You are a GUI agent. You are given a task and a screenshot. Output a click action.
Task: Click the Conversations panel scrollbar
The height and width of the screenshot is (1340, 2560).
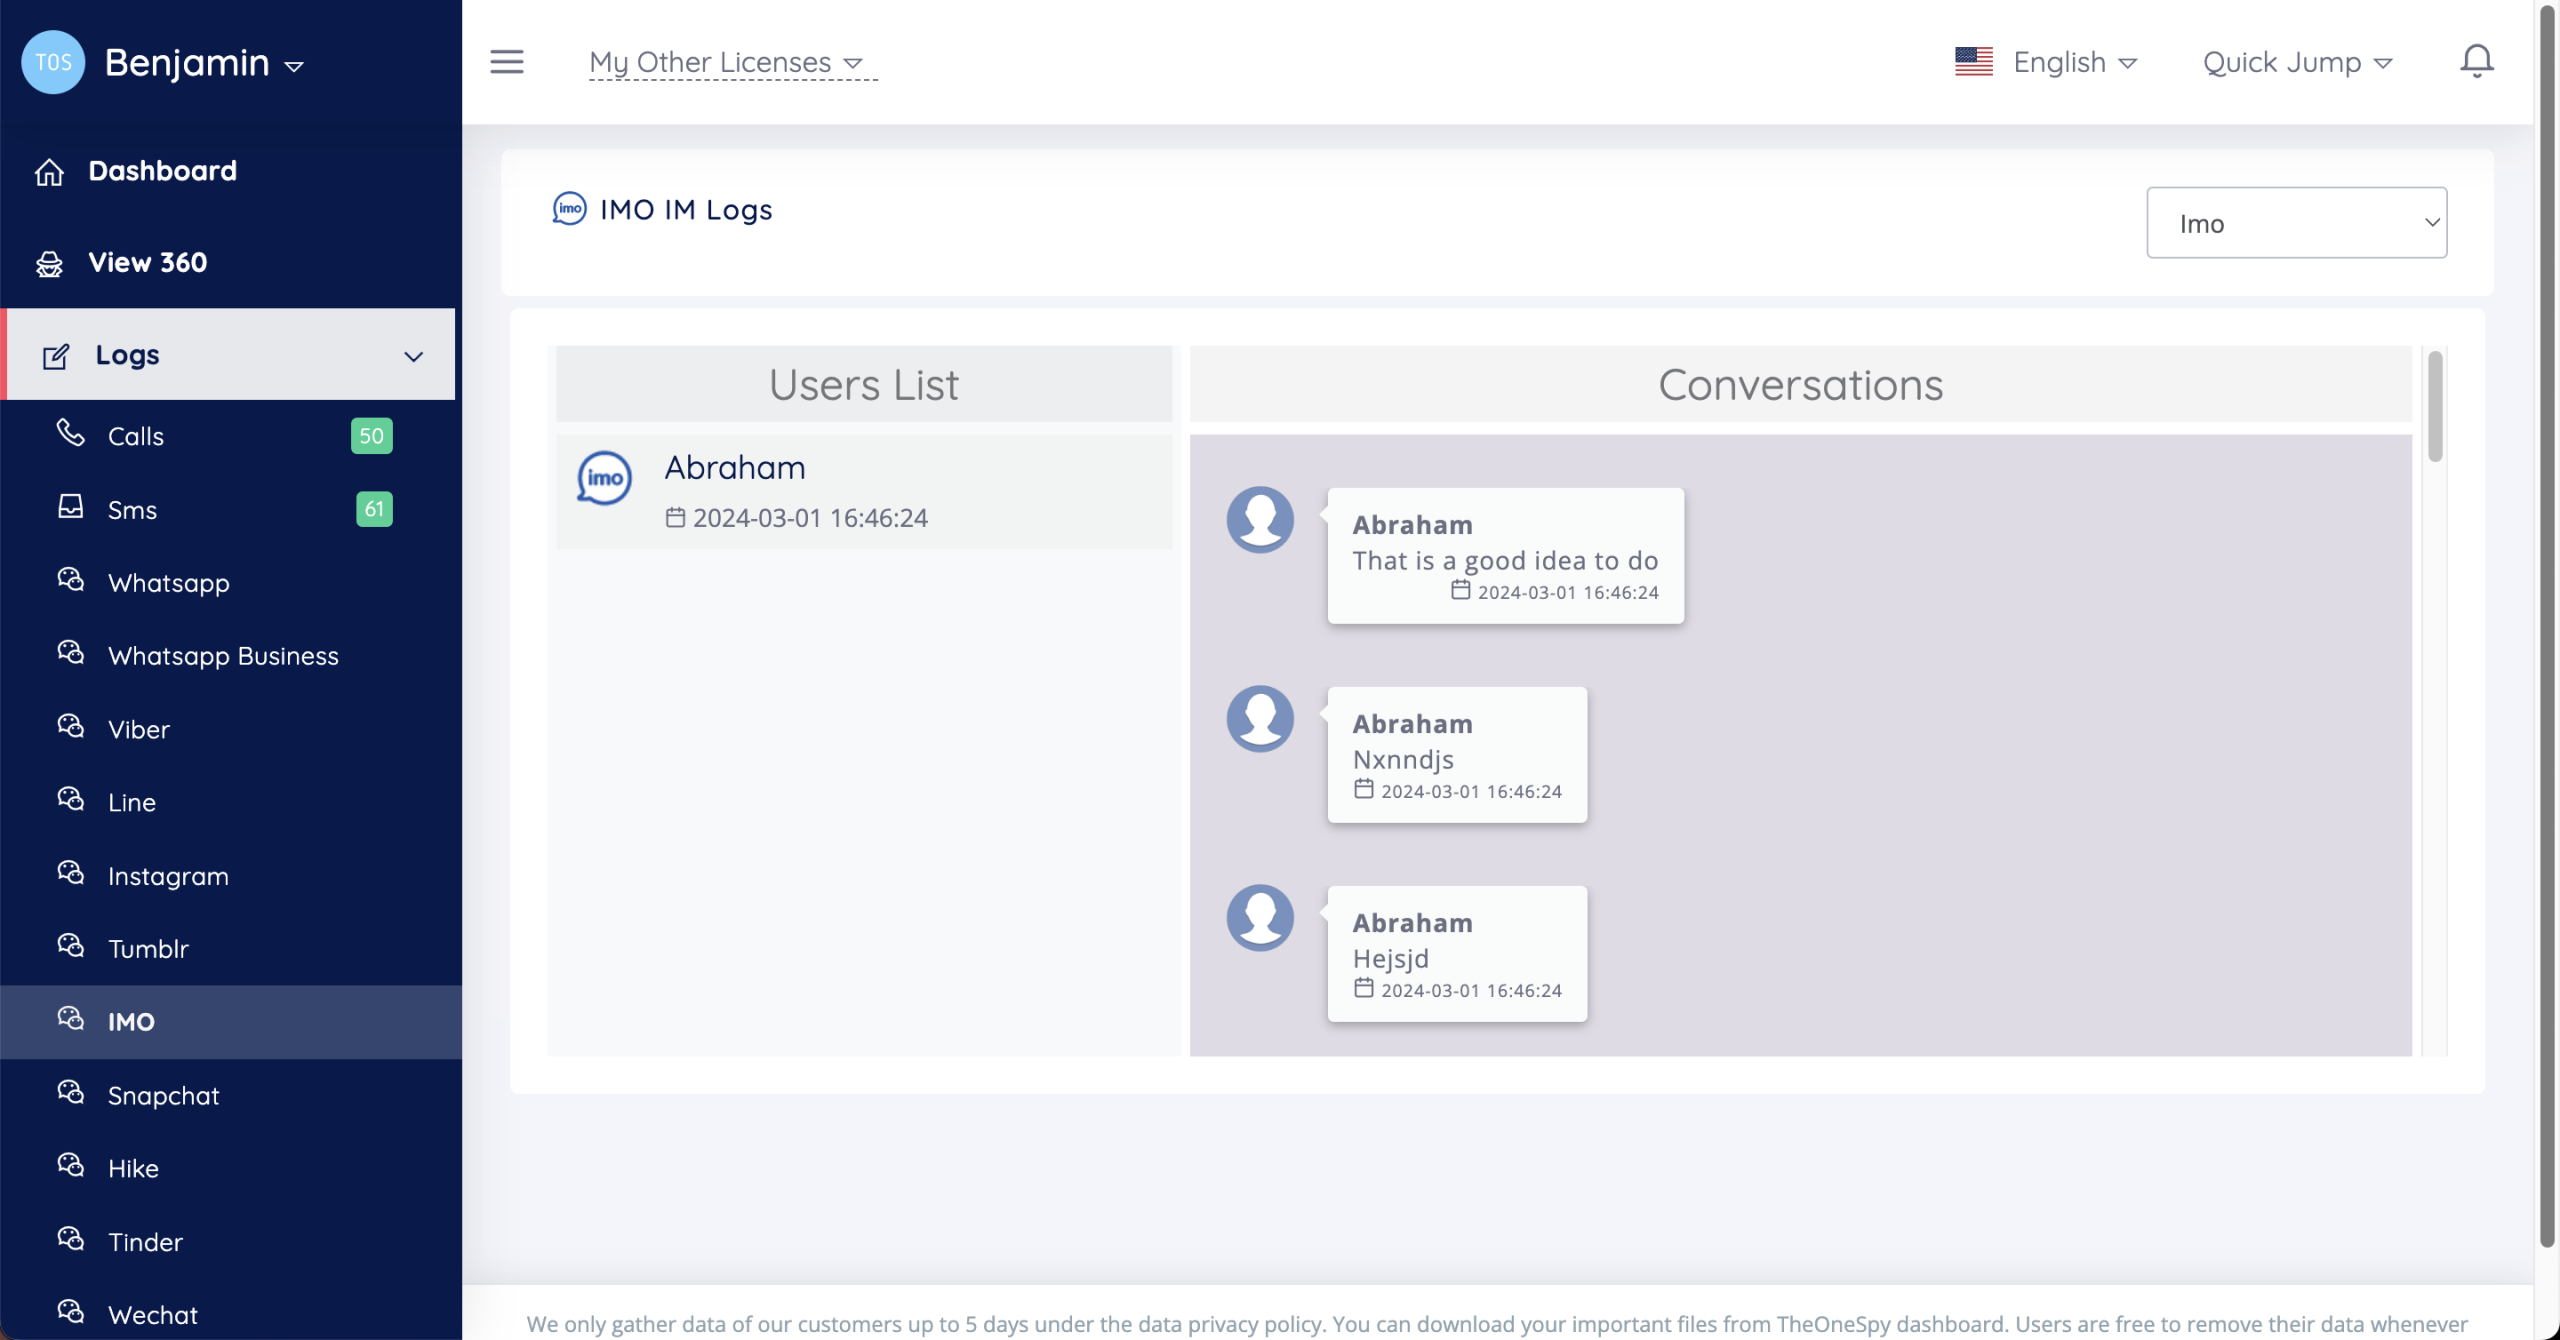(x=2435, y=408)
